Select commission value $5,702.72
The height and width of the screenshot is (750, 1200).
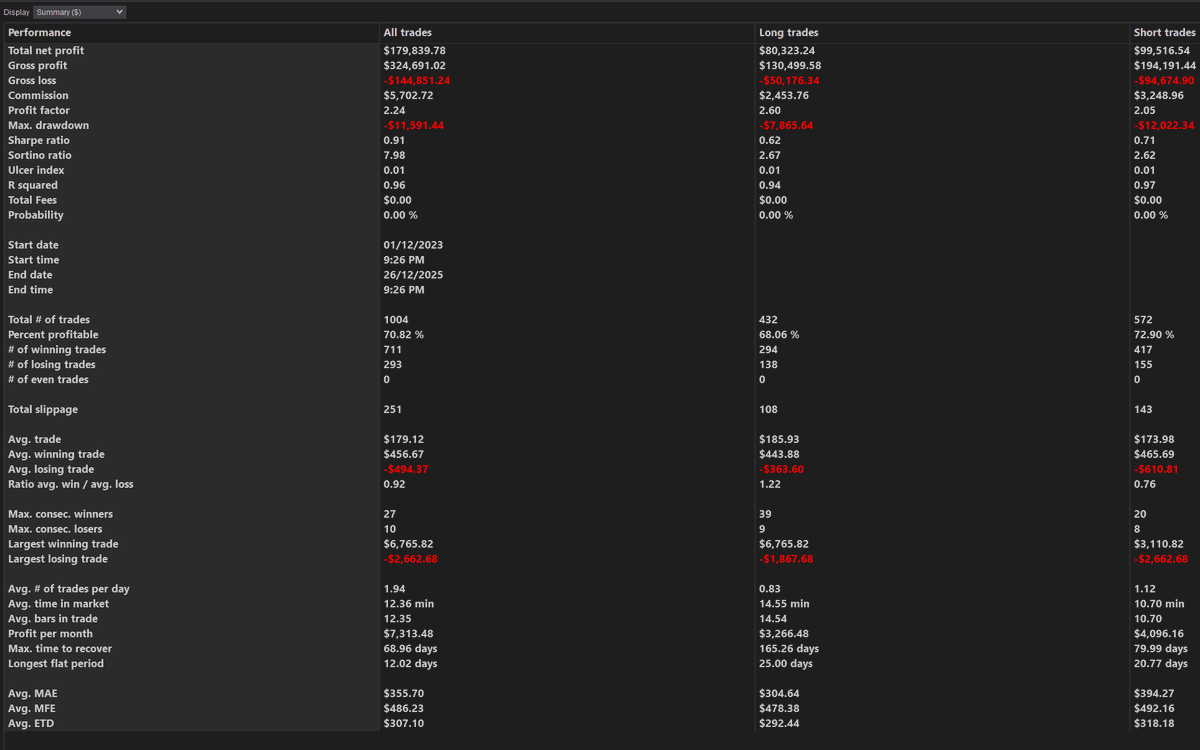(x=408, y=95)
